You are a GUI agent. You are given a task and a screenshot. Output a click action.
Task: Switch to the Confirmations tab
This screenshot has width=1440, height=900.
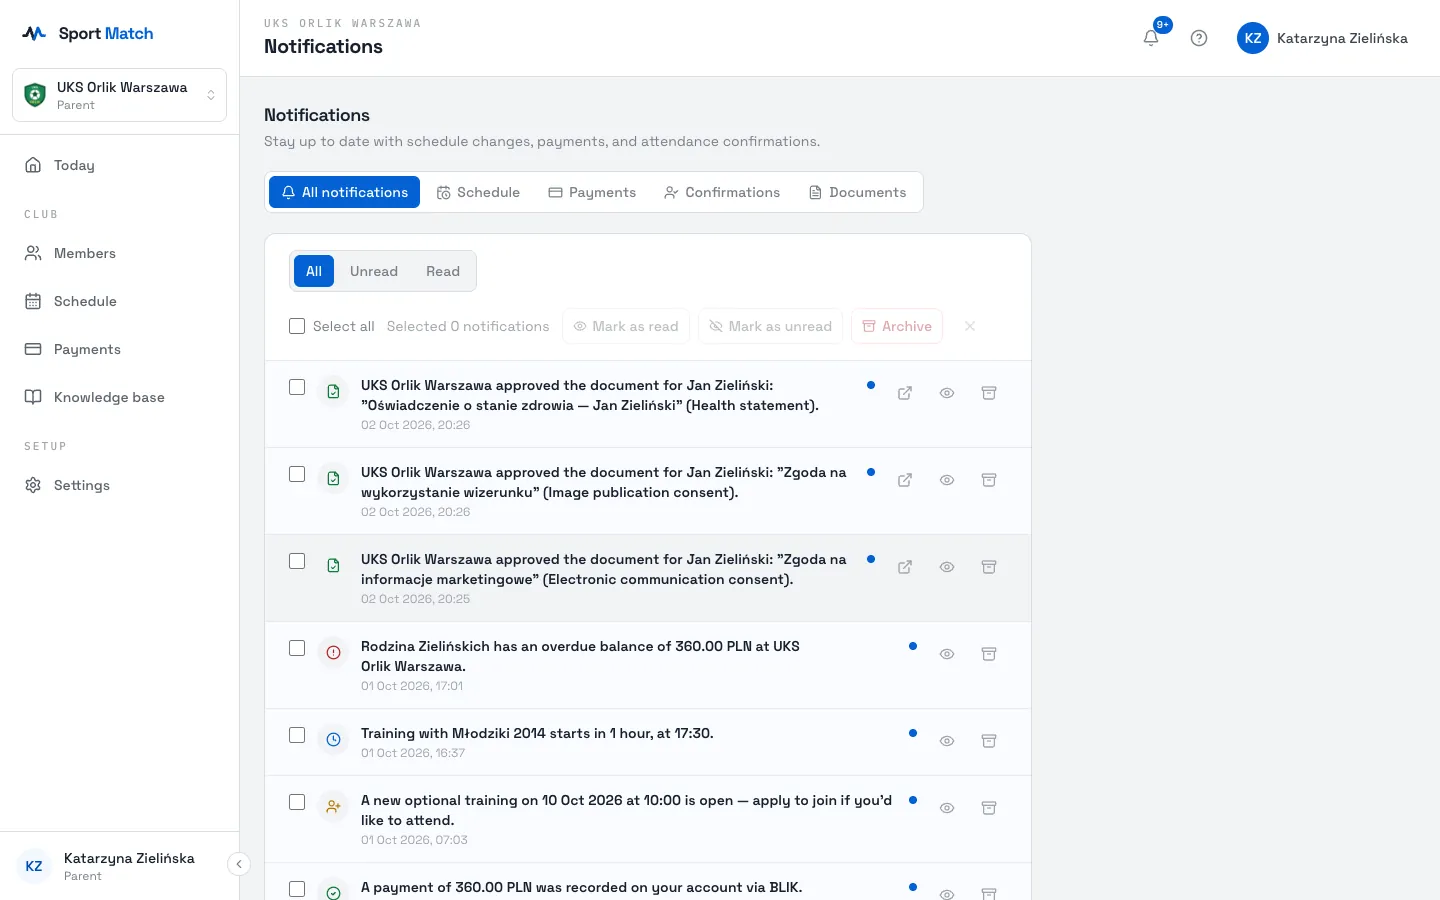click(x=722, y=192)
